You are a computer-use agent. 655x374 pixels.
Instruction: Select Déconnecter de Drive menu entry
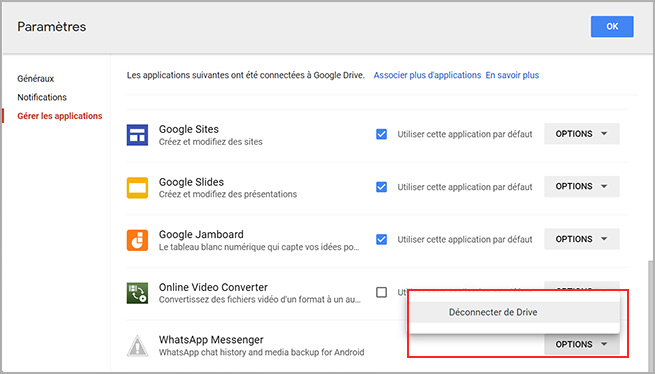(x=514, y=312)
